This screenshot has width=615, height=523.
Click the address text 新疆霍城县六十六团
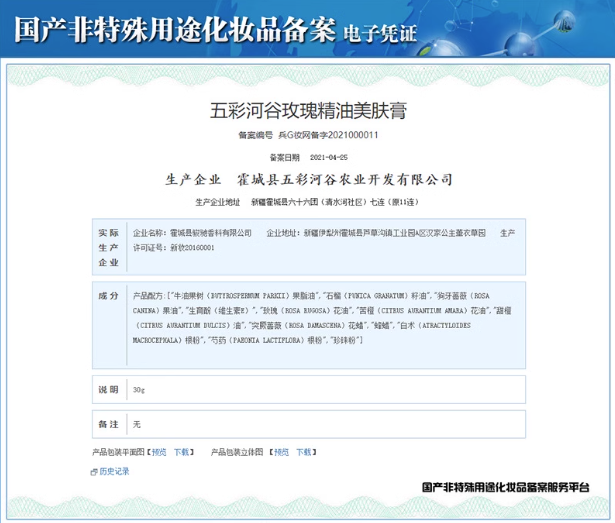(284, 202)
